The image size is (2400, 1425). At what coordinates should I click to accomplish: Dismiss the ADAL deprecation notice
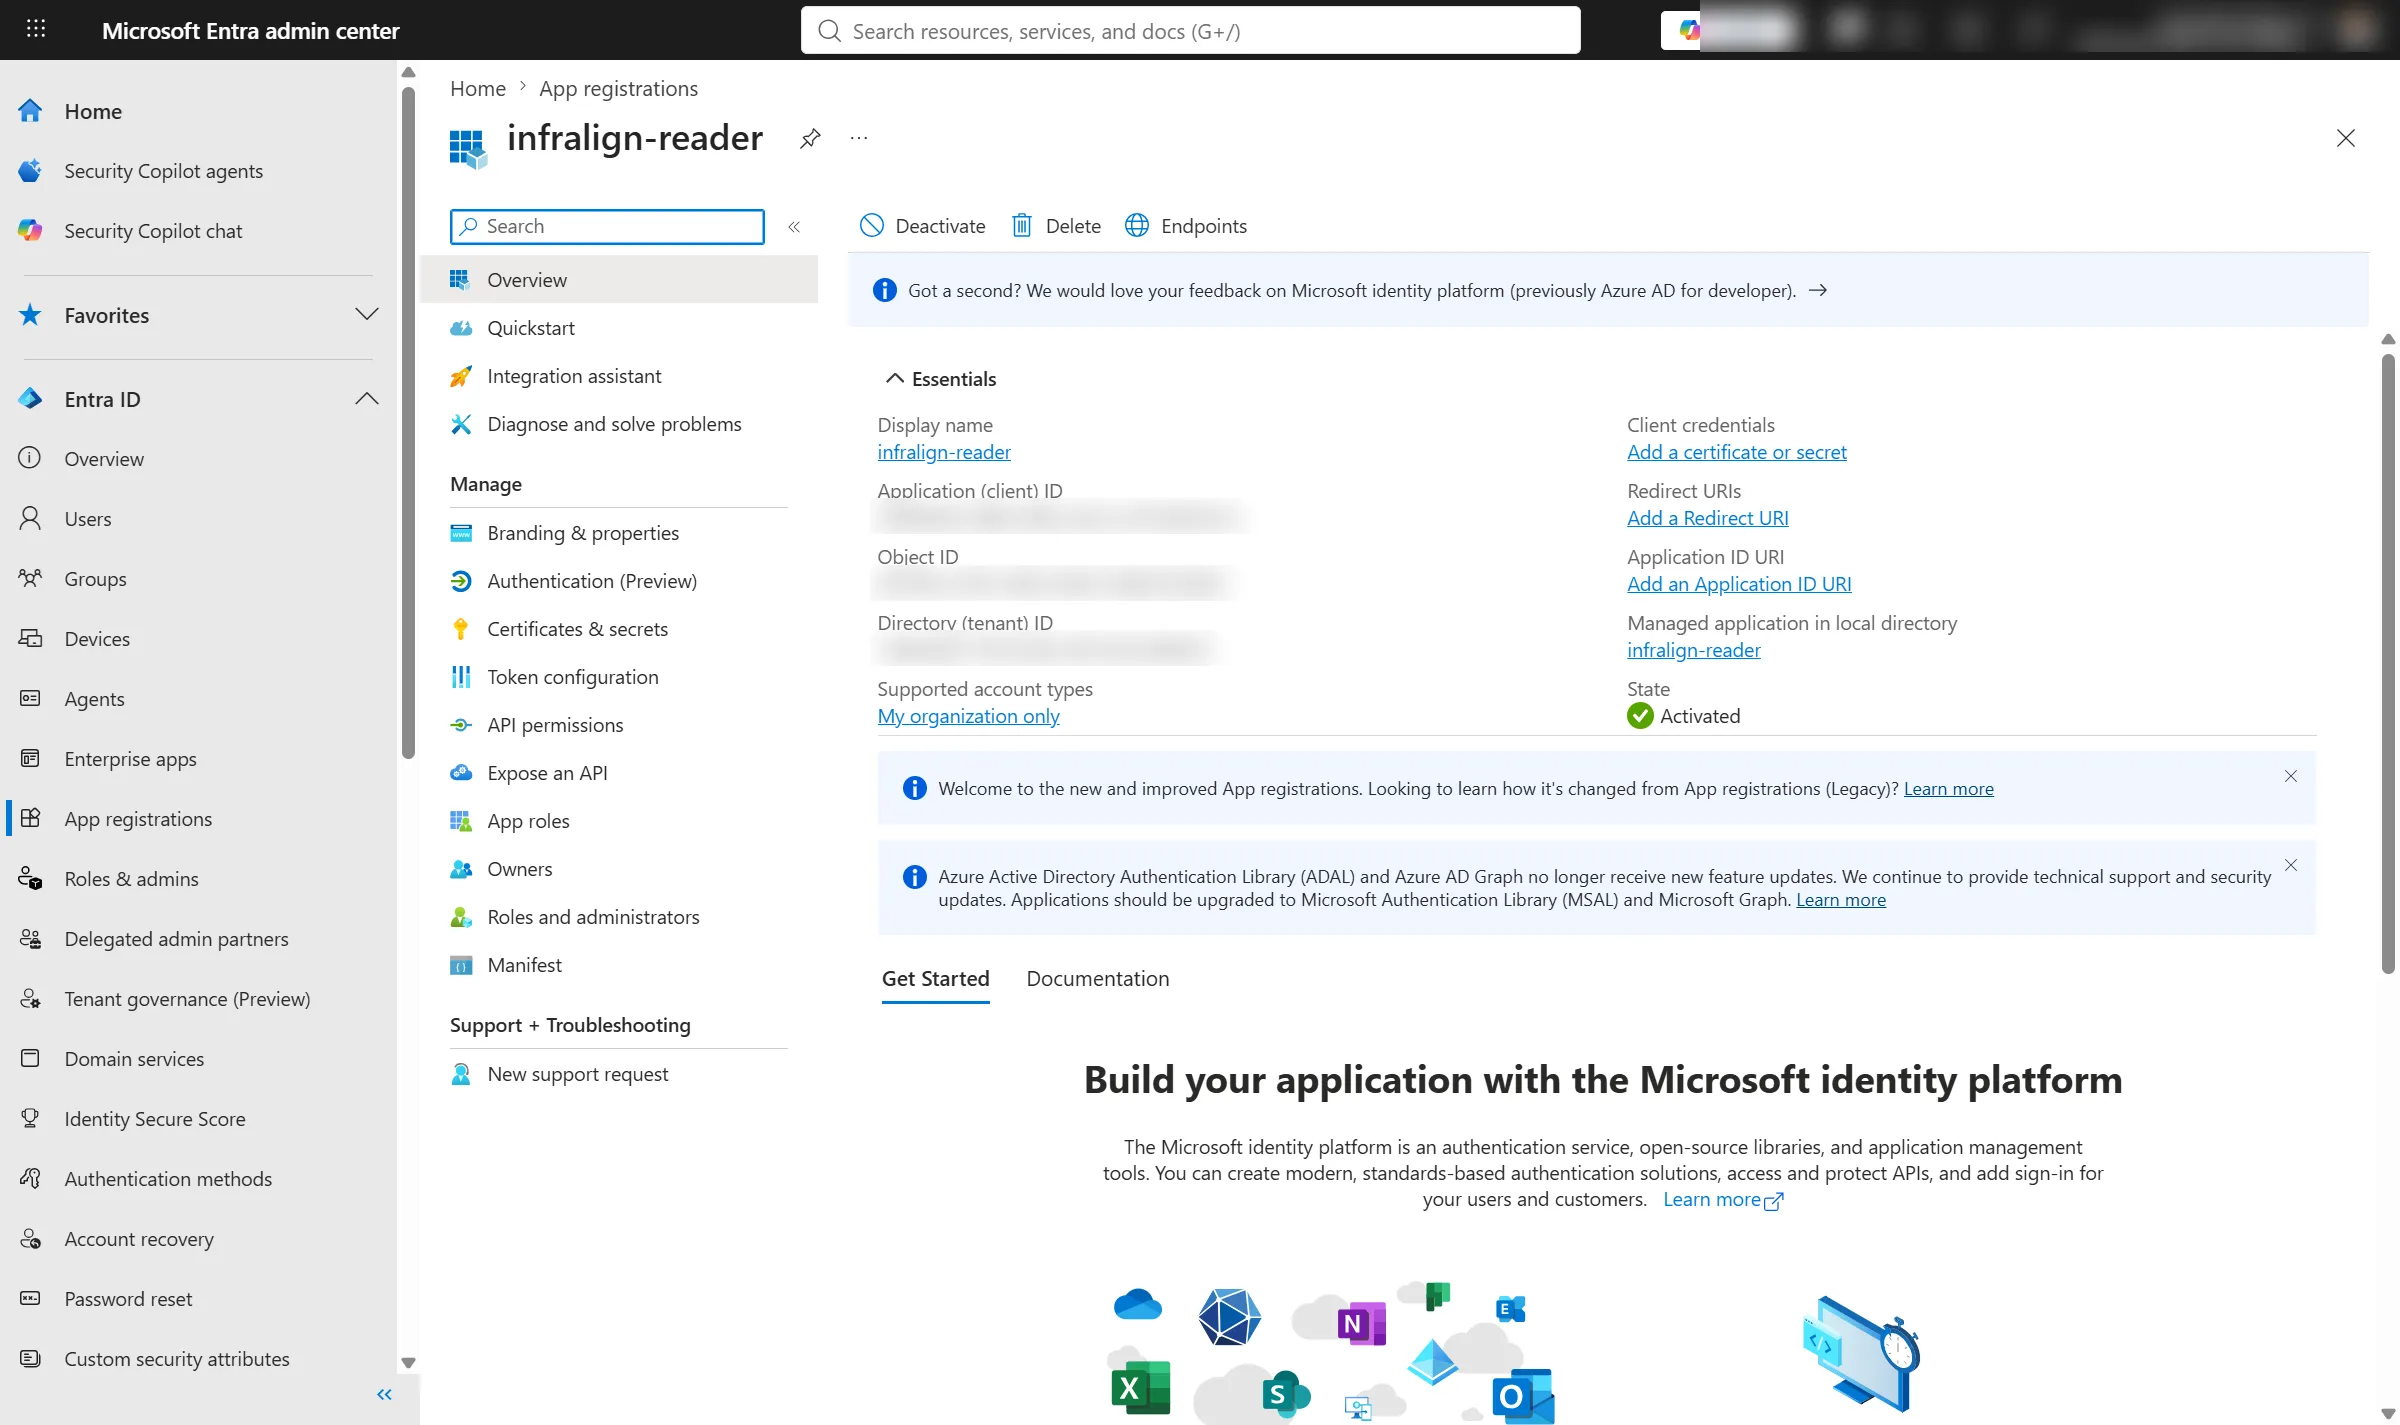pos(2291,865)
